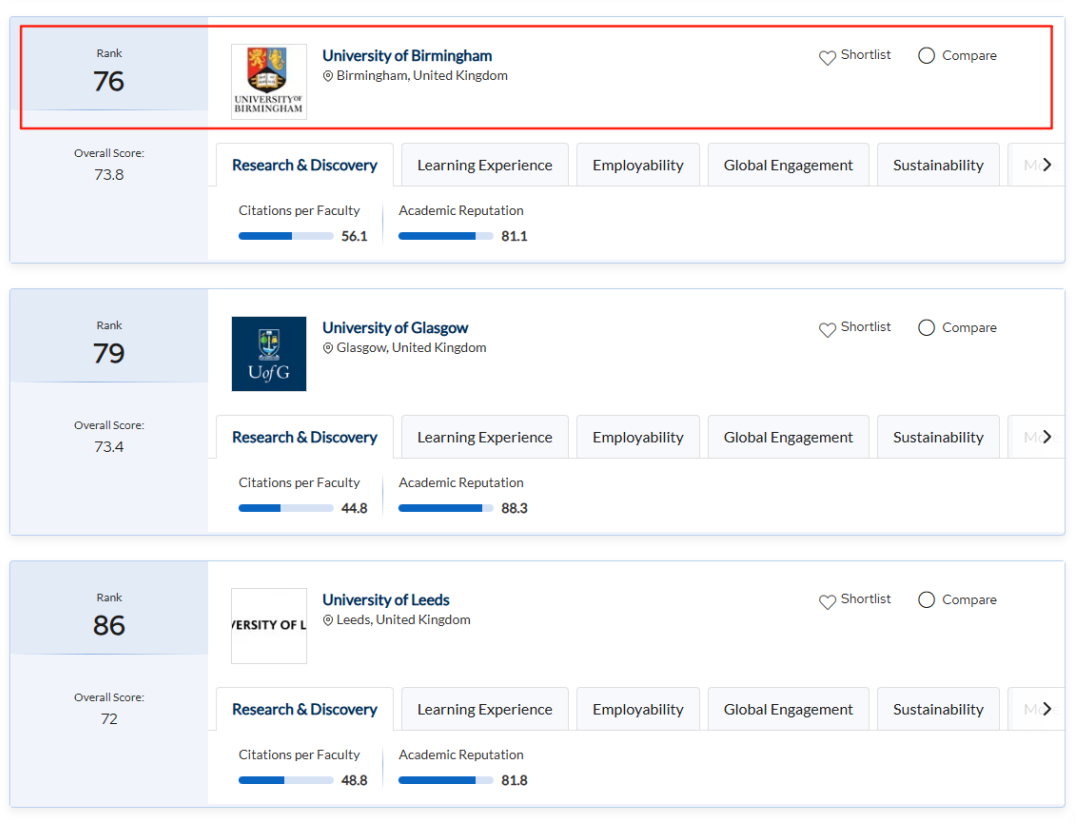
Task: Click Leeds Citations per Faculty bar 48.8
Action: [x=285, y=780]
